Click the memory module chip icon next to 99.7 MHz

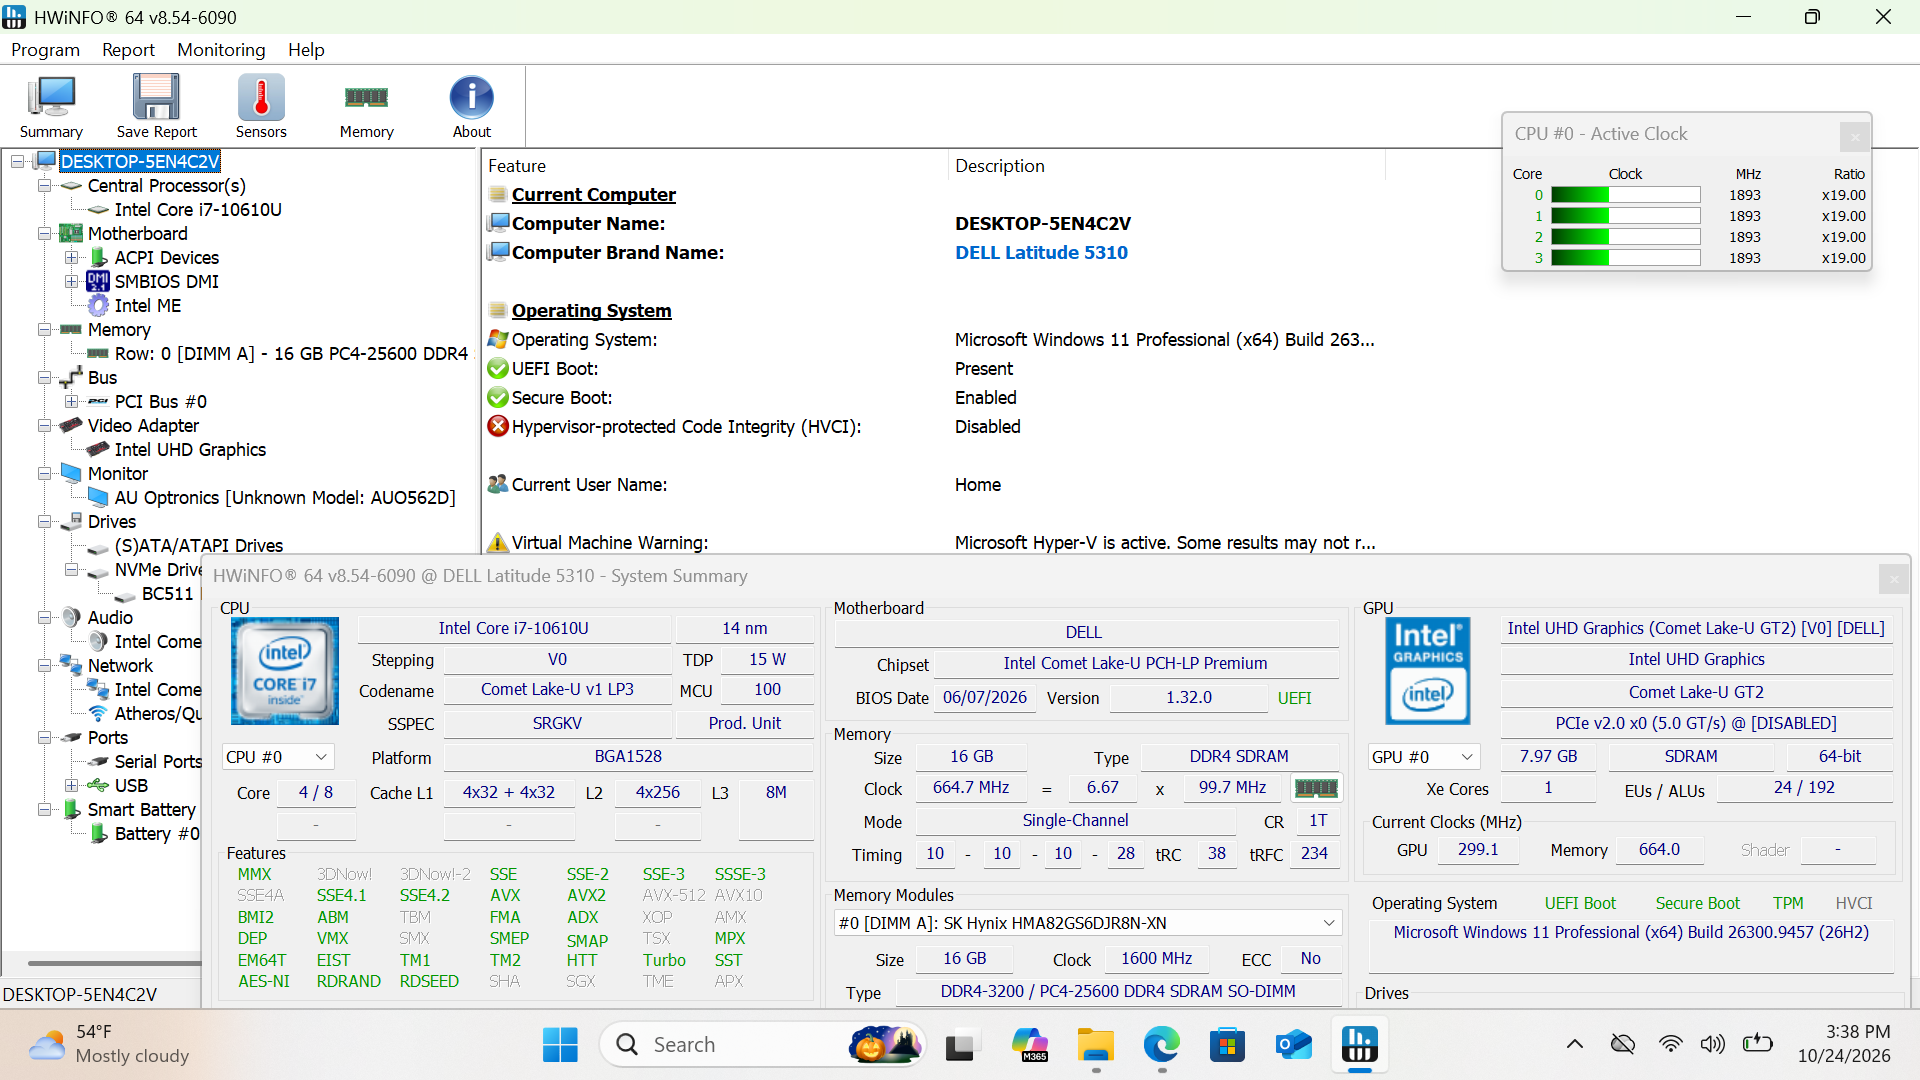[1316, 788]
